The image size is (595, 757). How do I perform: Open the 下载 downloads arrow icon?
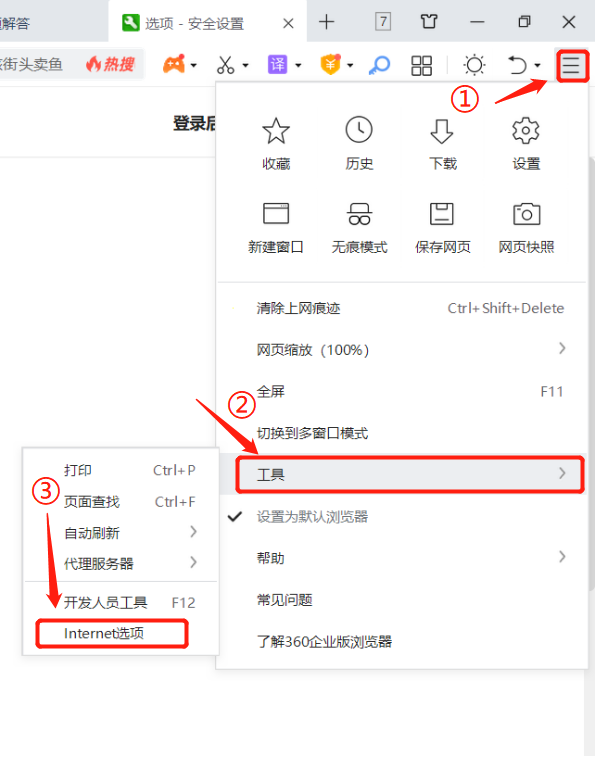tap(442, 131)
